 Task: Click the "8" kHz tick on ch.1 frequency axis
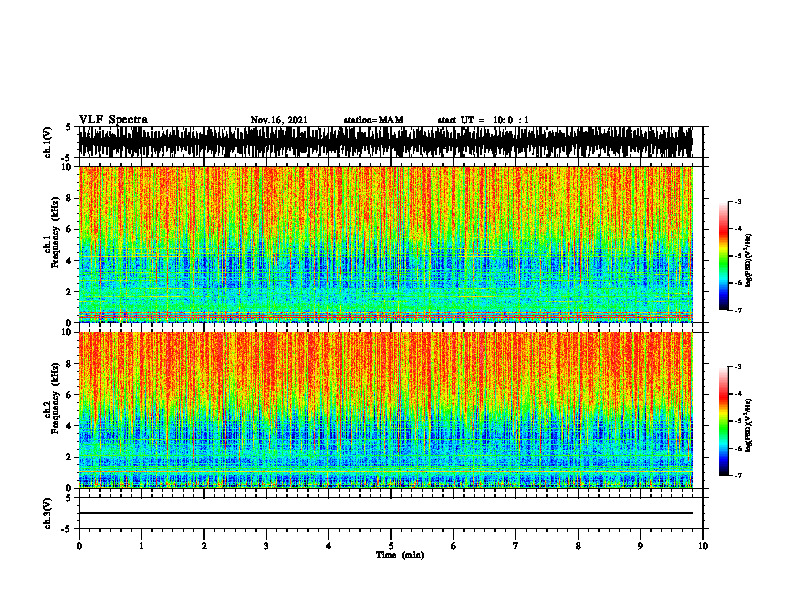(70, 198)
